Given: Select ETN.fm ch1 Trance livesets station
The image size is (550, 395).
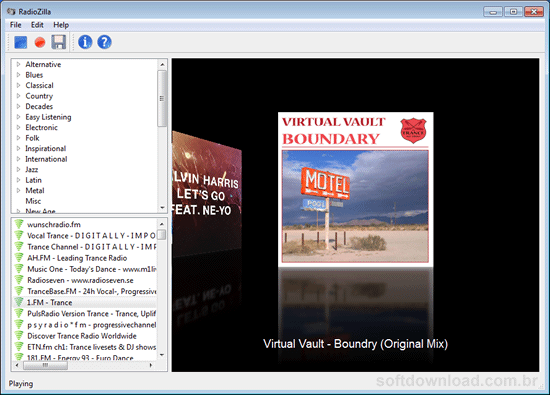Looking at the screenshot, I should (x=92, y=347).
